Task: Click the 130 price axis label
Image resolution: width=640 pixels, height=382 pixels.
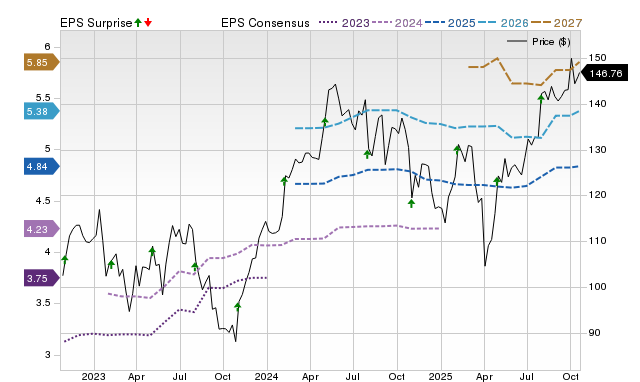Action: pos(597,150)
